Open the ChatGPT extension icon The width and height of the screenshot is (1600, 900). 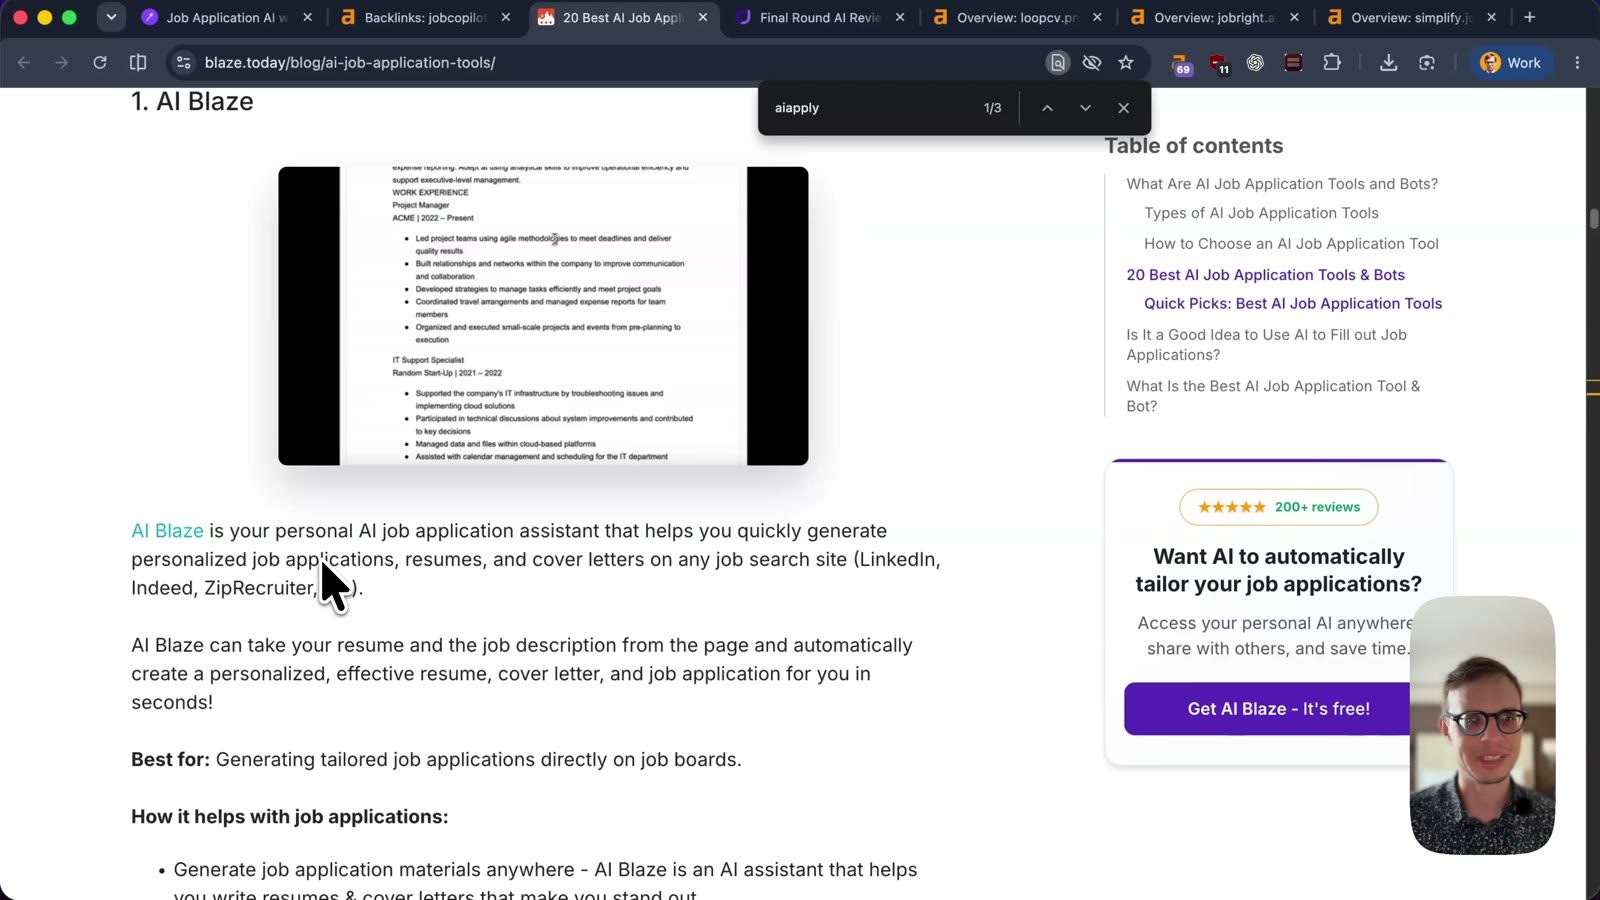click(x=1255, y=62)
